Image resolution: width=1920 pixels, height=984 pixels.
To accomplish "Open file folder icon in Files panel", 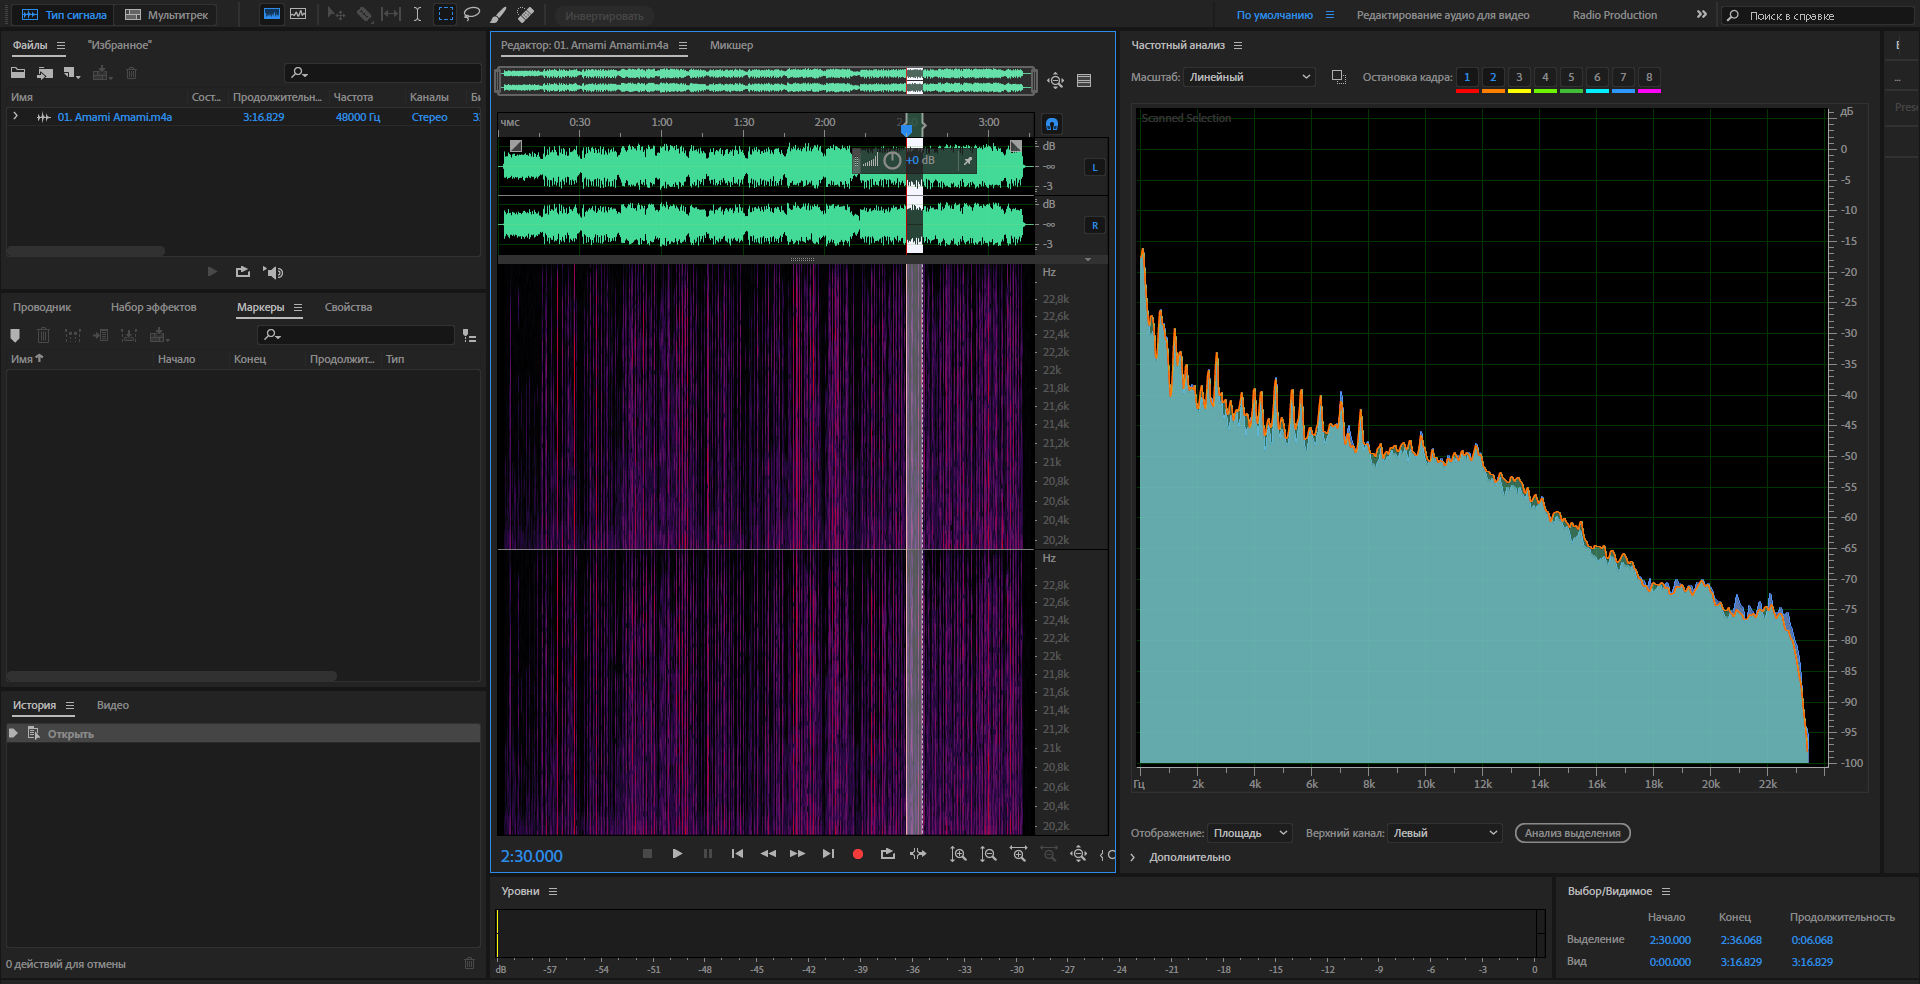I will point(18,73).
